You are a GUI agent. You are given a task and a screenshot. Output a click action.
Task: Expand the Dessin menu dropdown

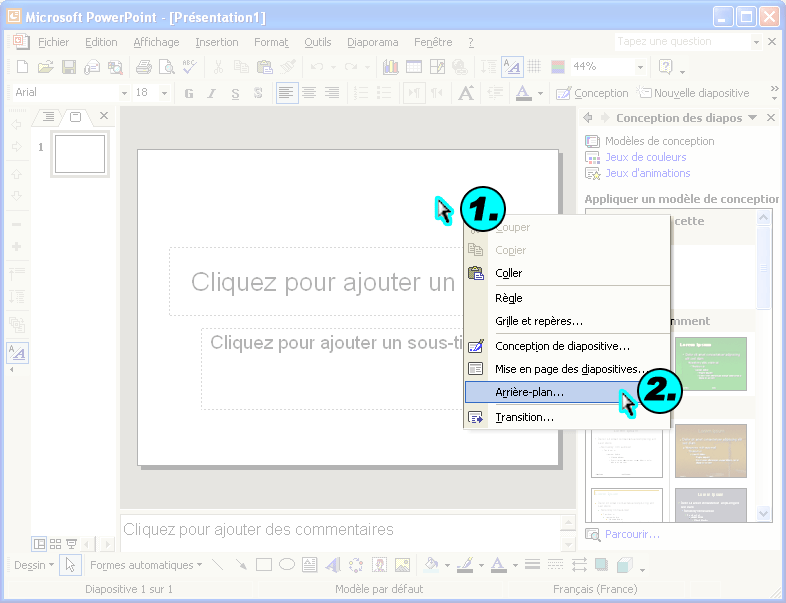(x=34, y=565)
